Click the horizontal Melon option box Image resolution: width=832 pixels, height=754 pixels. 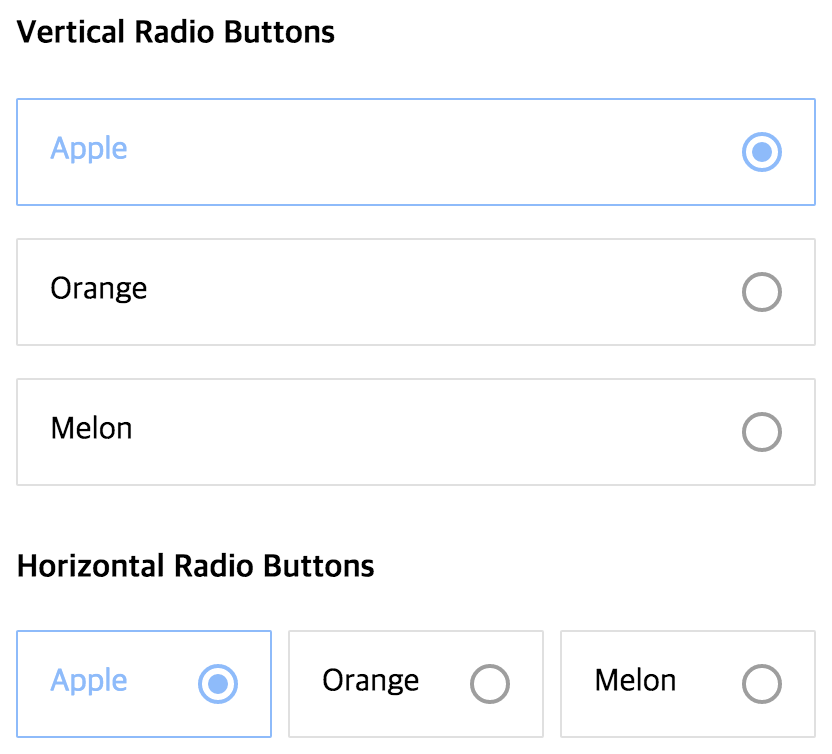686,683
